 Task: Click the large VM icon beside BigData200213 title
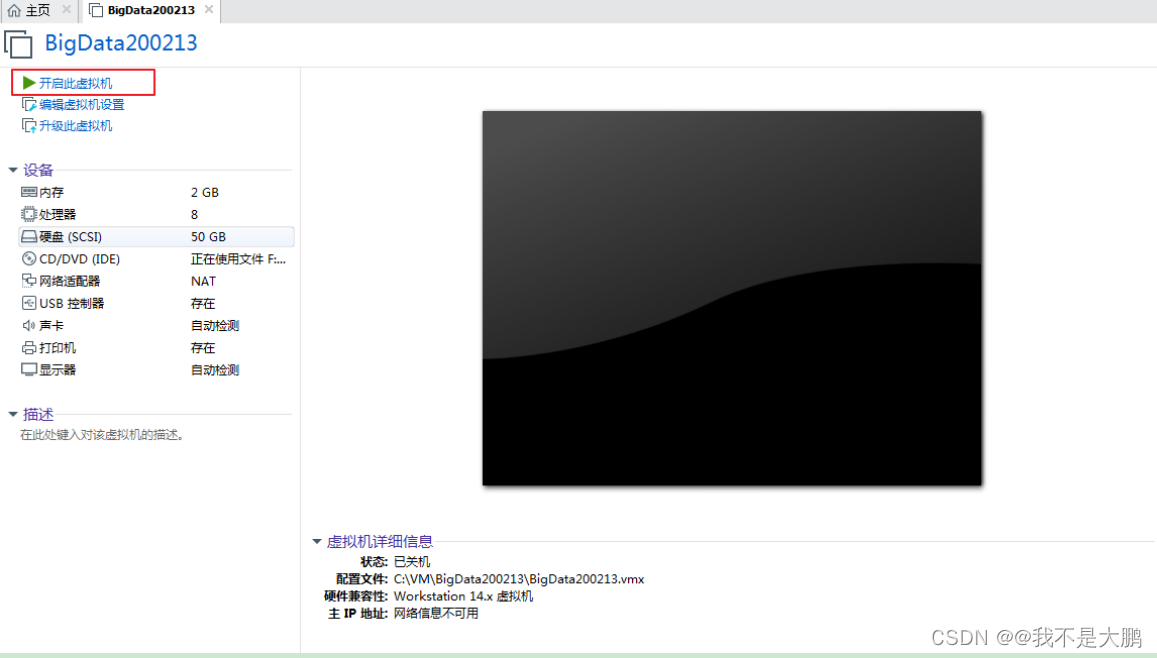tap(18, 44)
